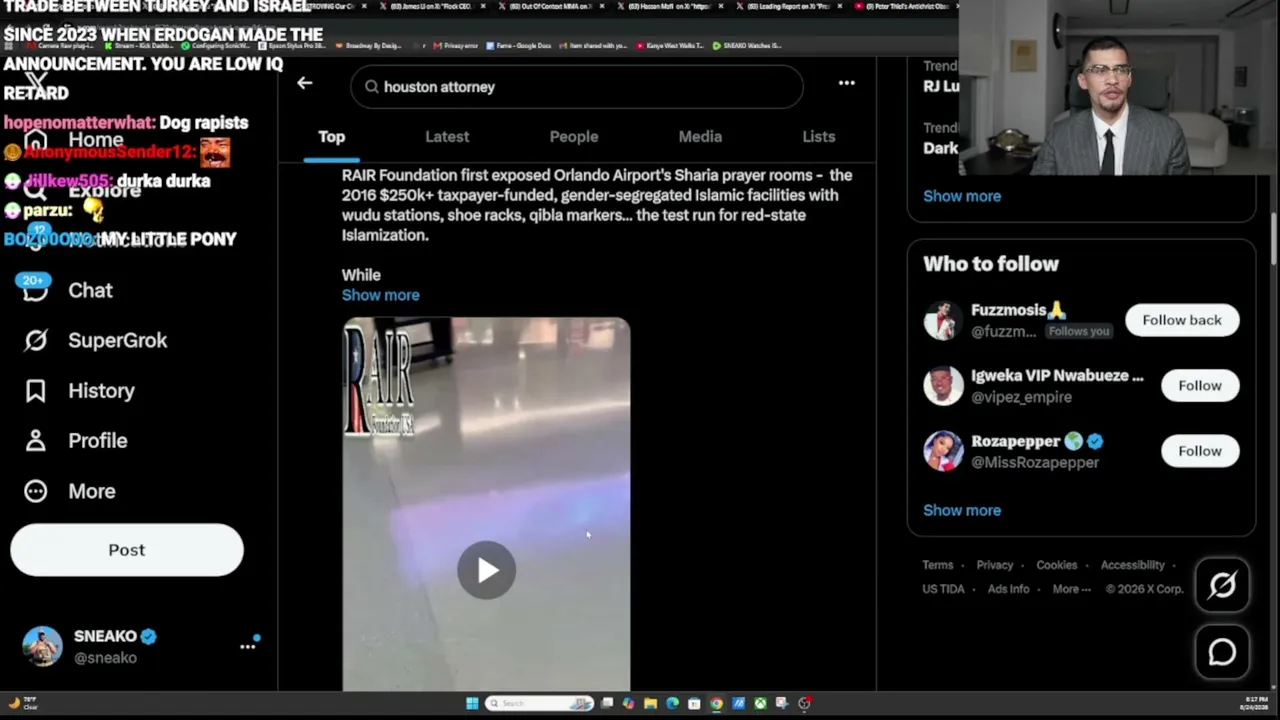Click the Home icon in the sidebar
The image size is (1280, 720).
pos(35,140)
